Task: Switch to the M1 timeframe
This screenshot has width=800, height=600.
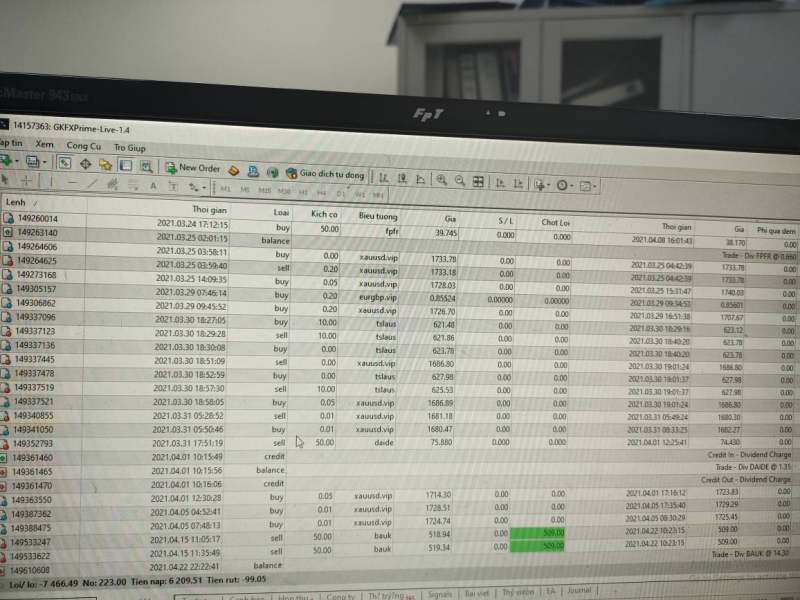Action: pos(226,189)
